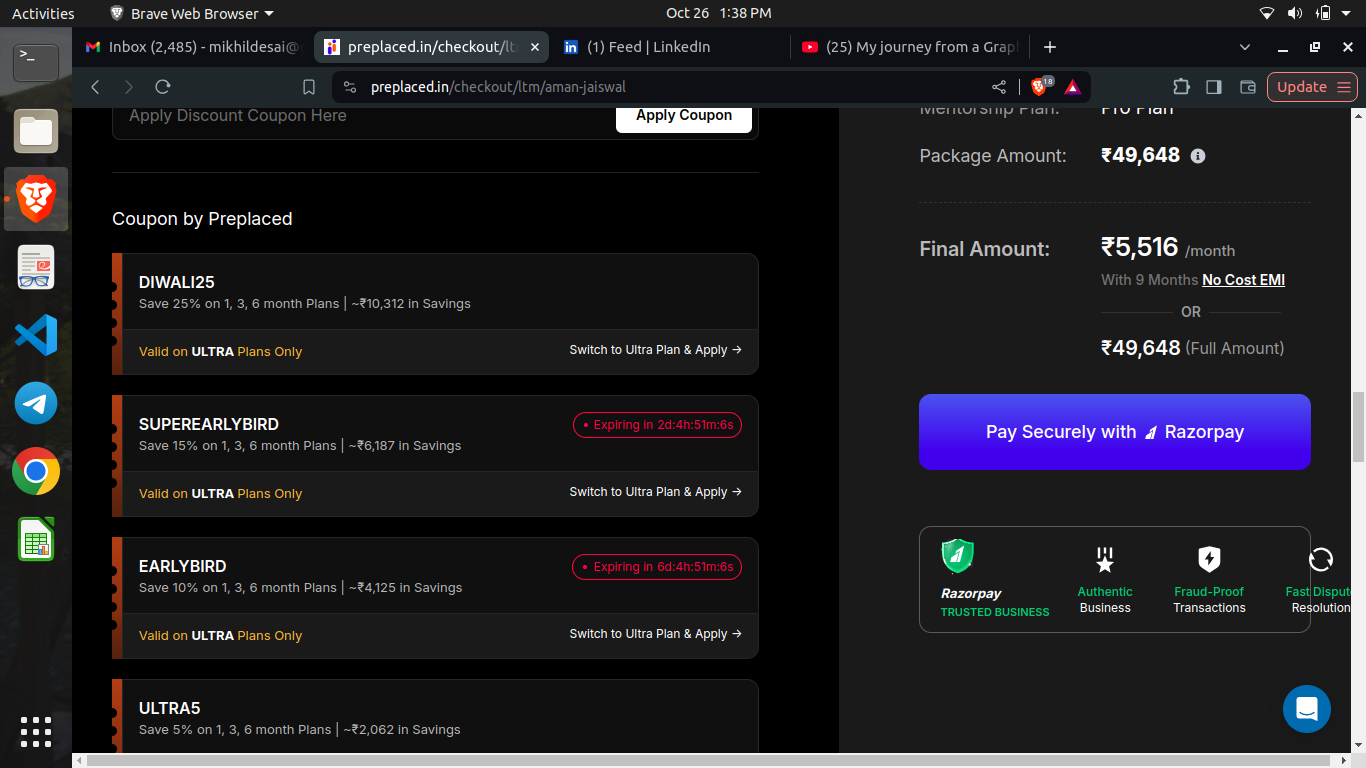Viewport: 1366px width, 768px height.
Task: Open the Extensions puzzle icon
Action: click(1181, 87)
